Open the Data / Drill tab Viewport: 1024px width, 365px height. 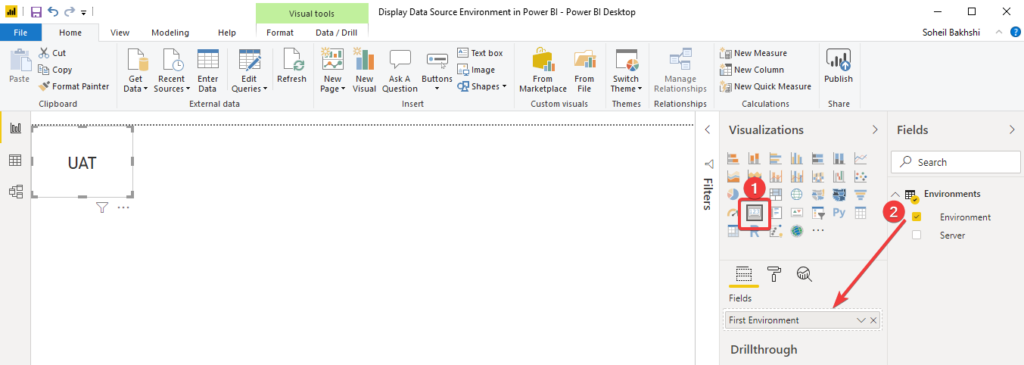coord(336,33)
